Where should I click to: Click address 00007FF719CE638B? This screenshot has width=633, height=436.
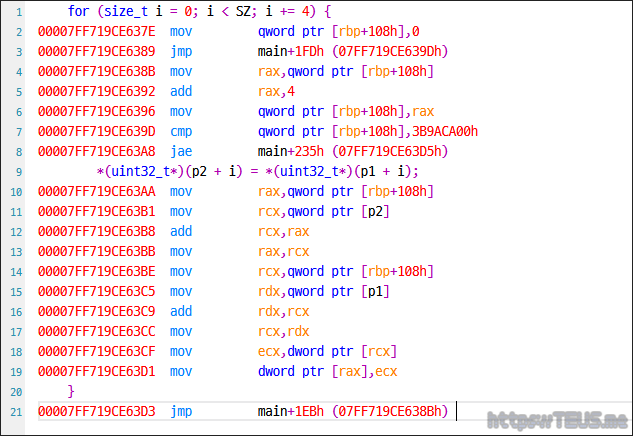(96, 71)
